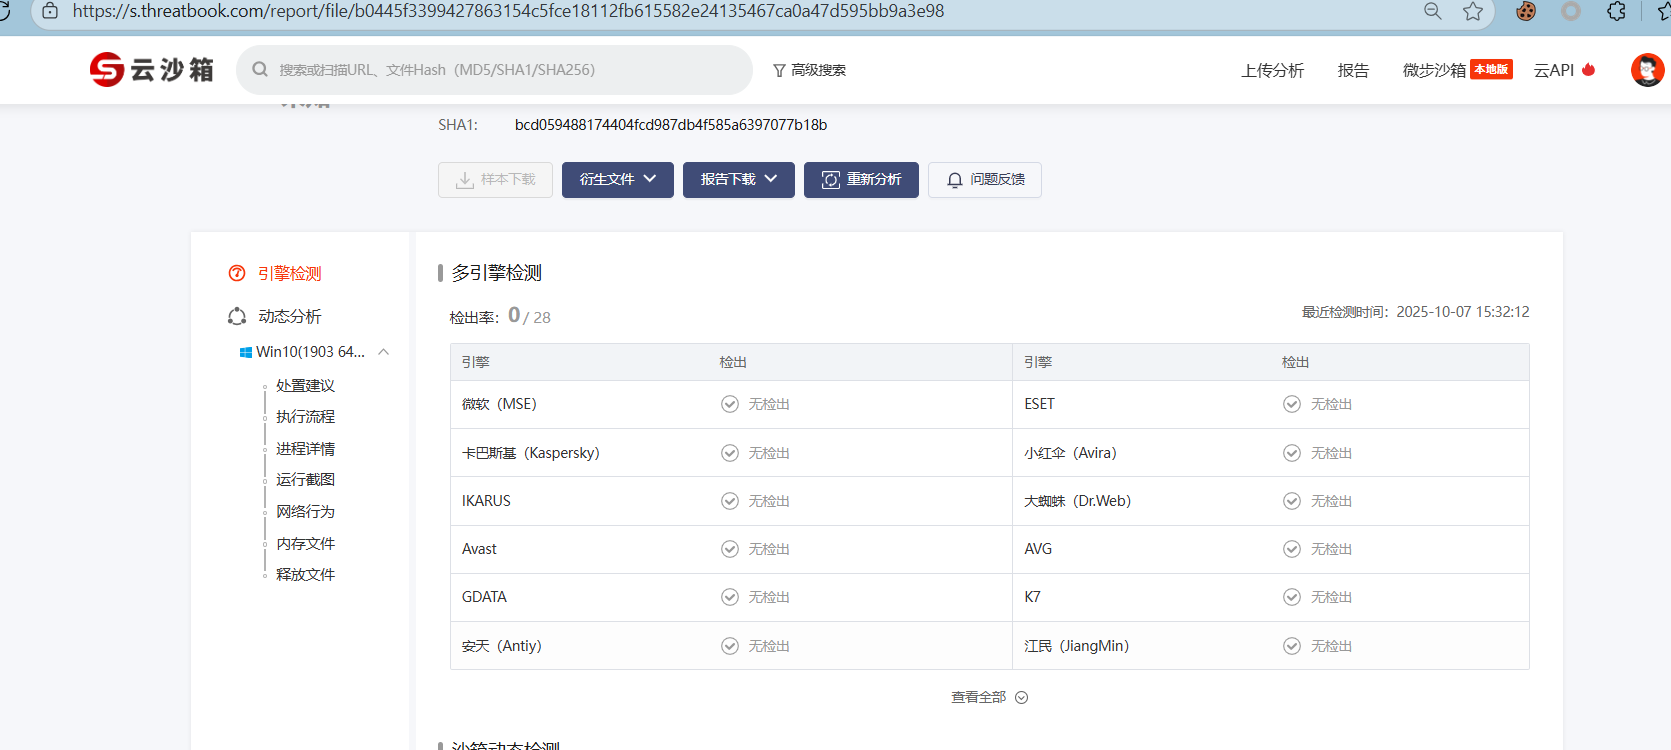Open 执行流程 in sidebar tree
1671x750 pixels.
coord(306,416)
